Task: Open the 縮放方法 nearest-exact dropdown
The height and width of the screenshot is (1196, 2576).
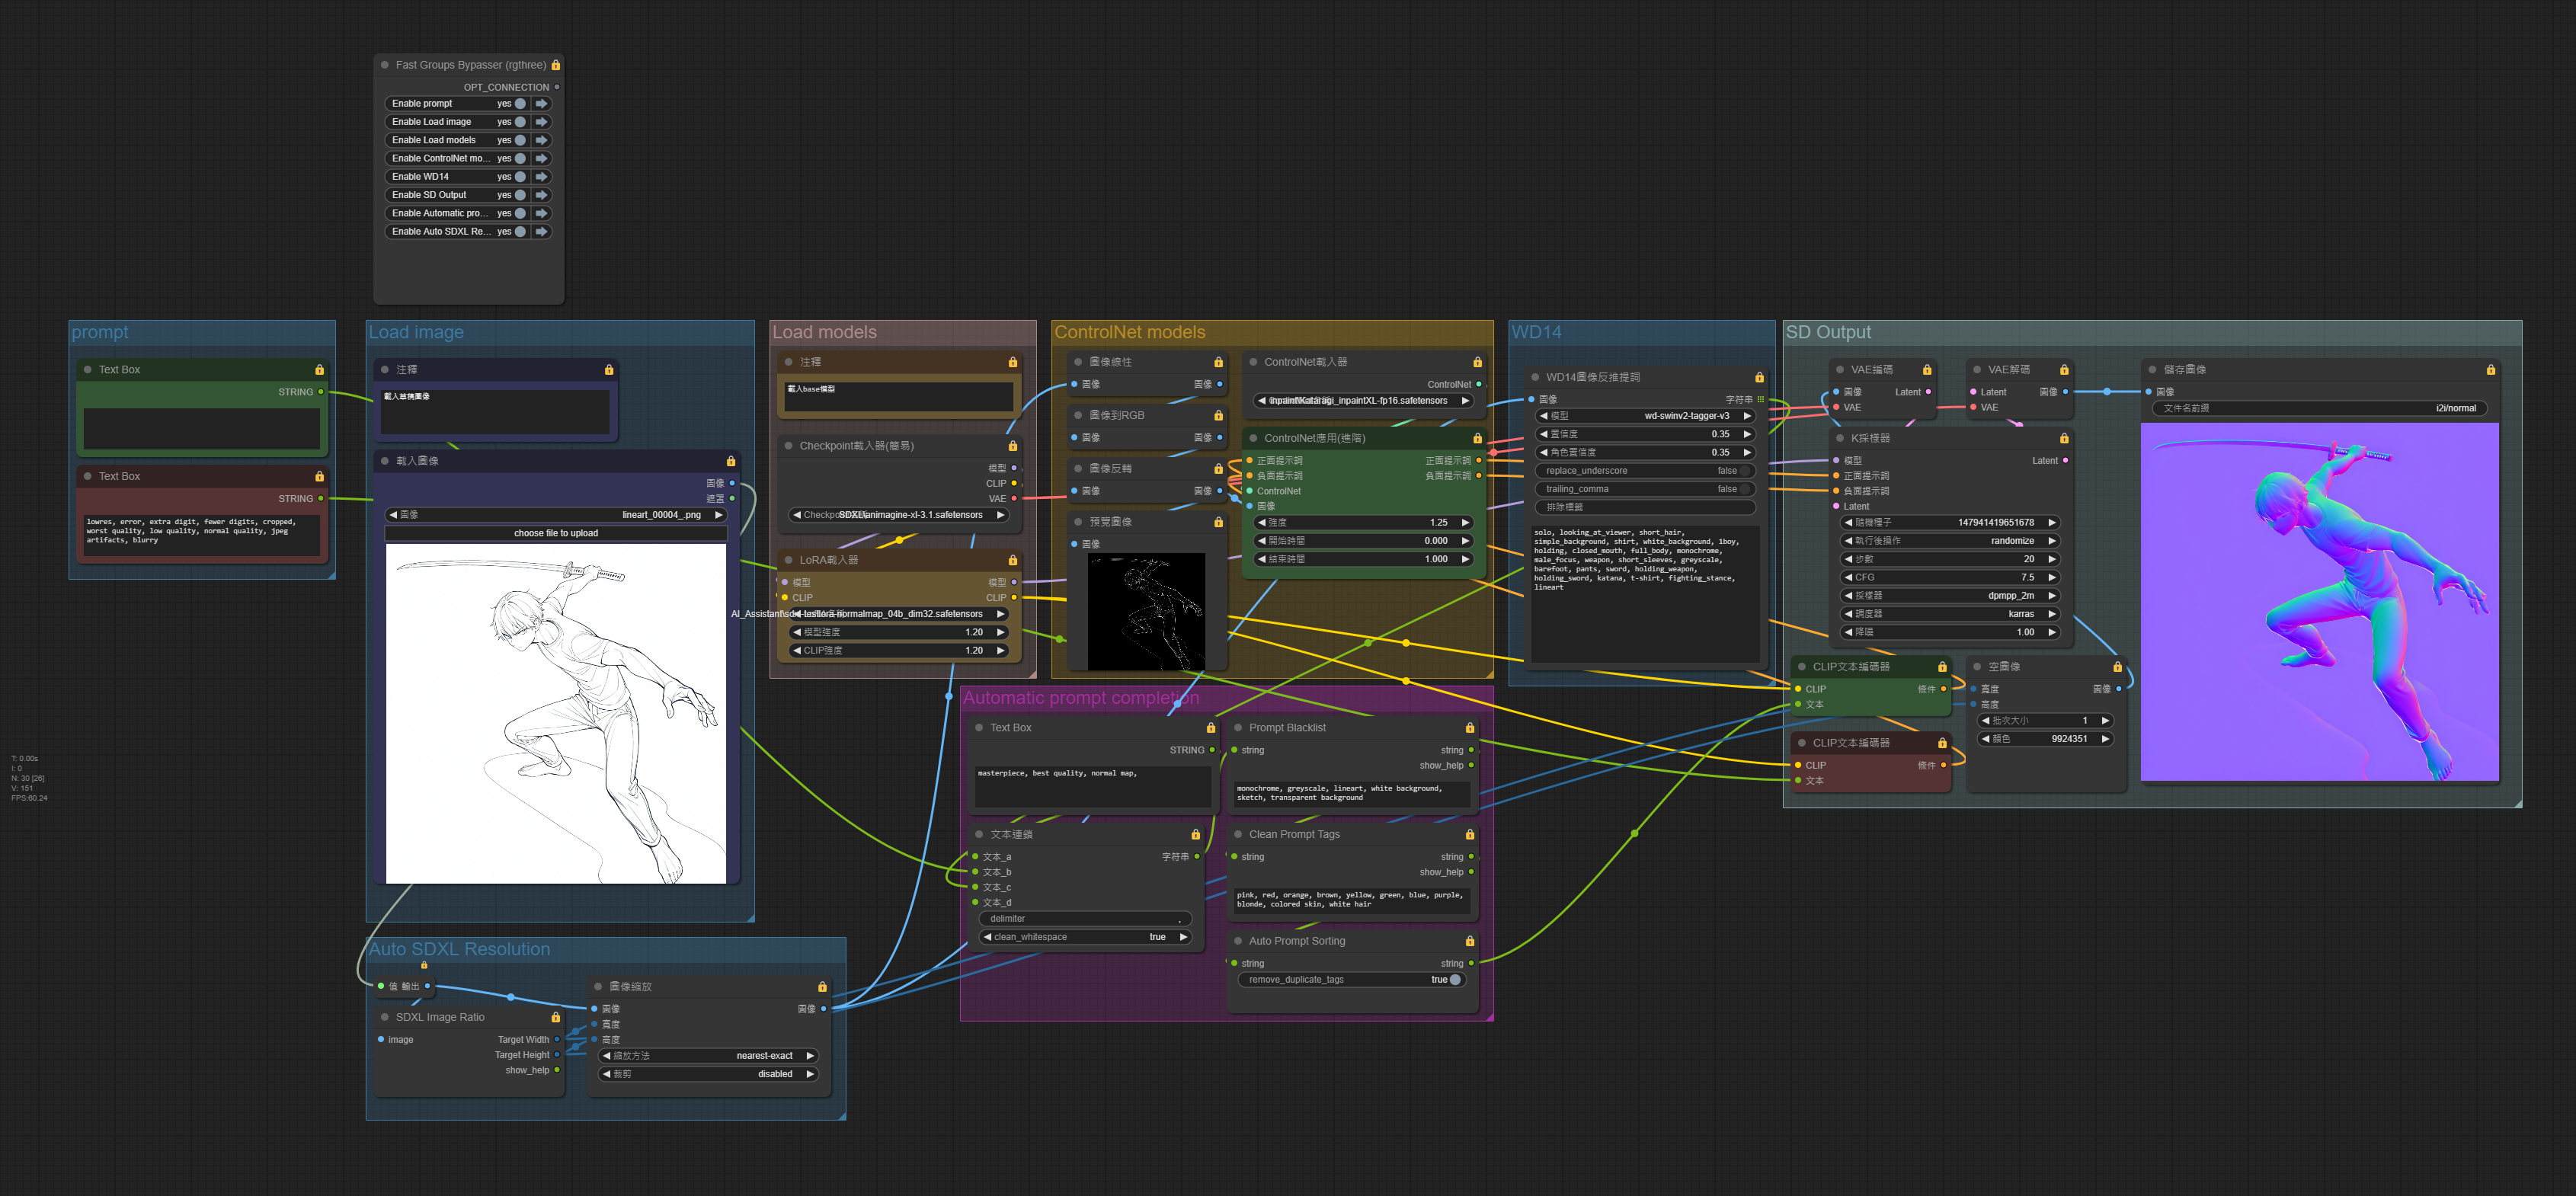Action: point(708,1056)
